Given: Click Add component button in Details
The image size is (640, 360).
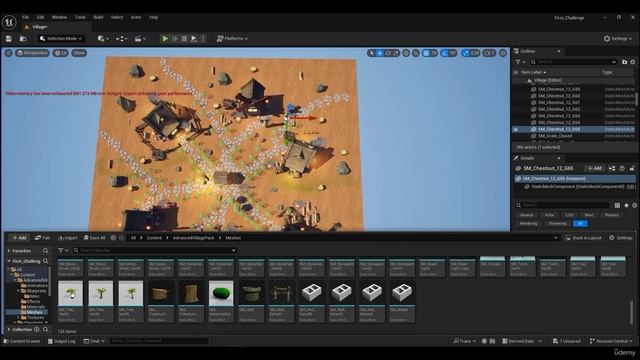Looking at the screenshot, I should (x=594, y=168).
